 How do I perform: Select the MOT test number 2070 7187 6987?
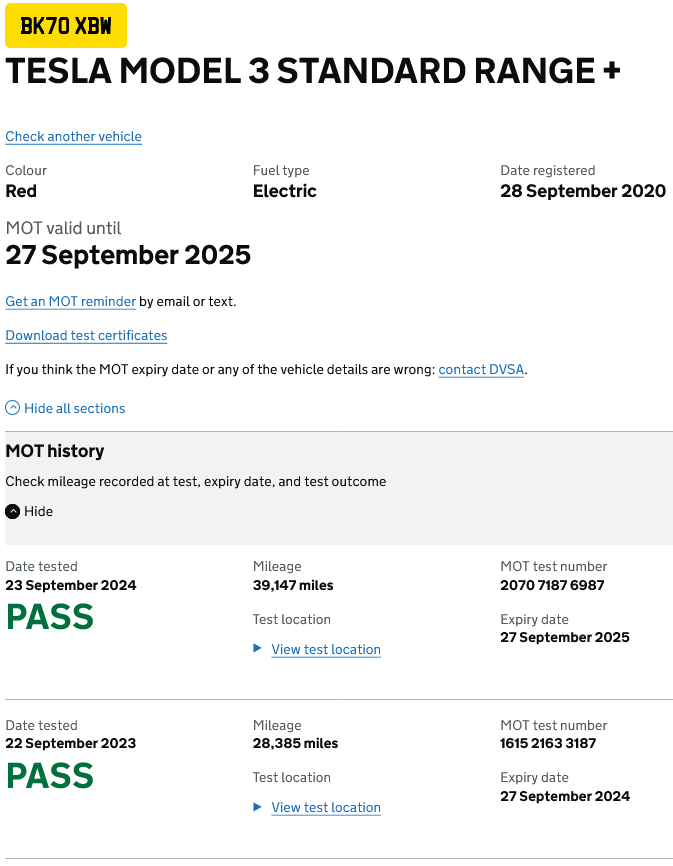point(552,585)
